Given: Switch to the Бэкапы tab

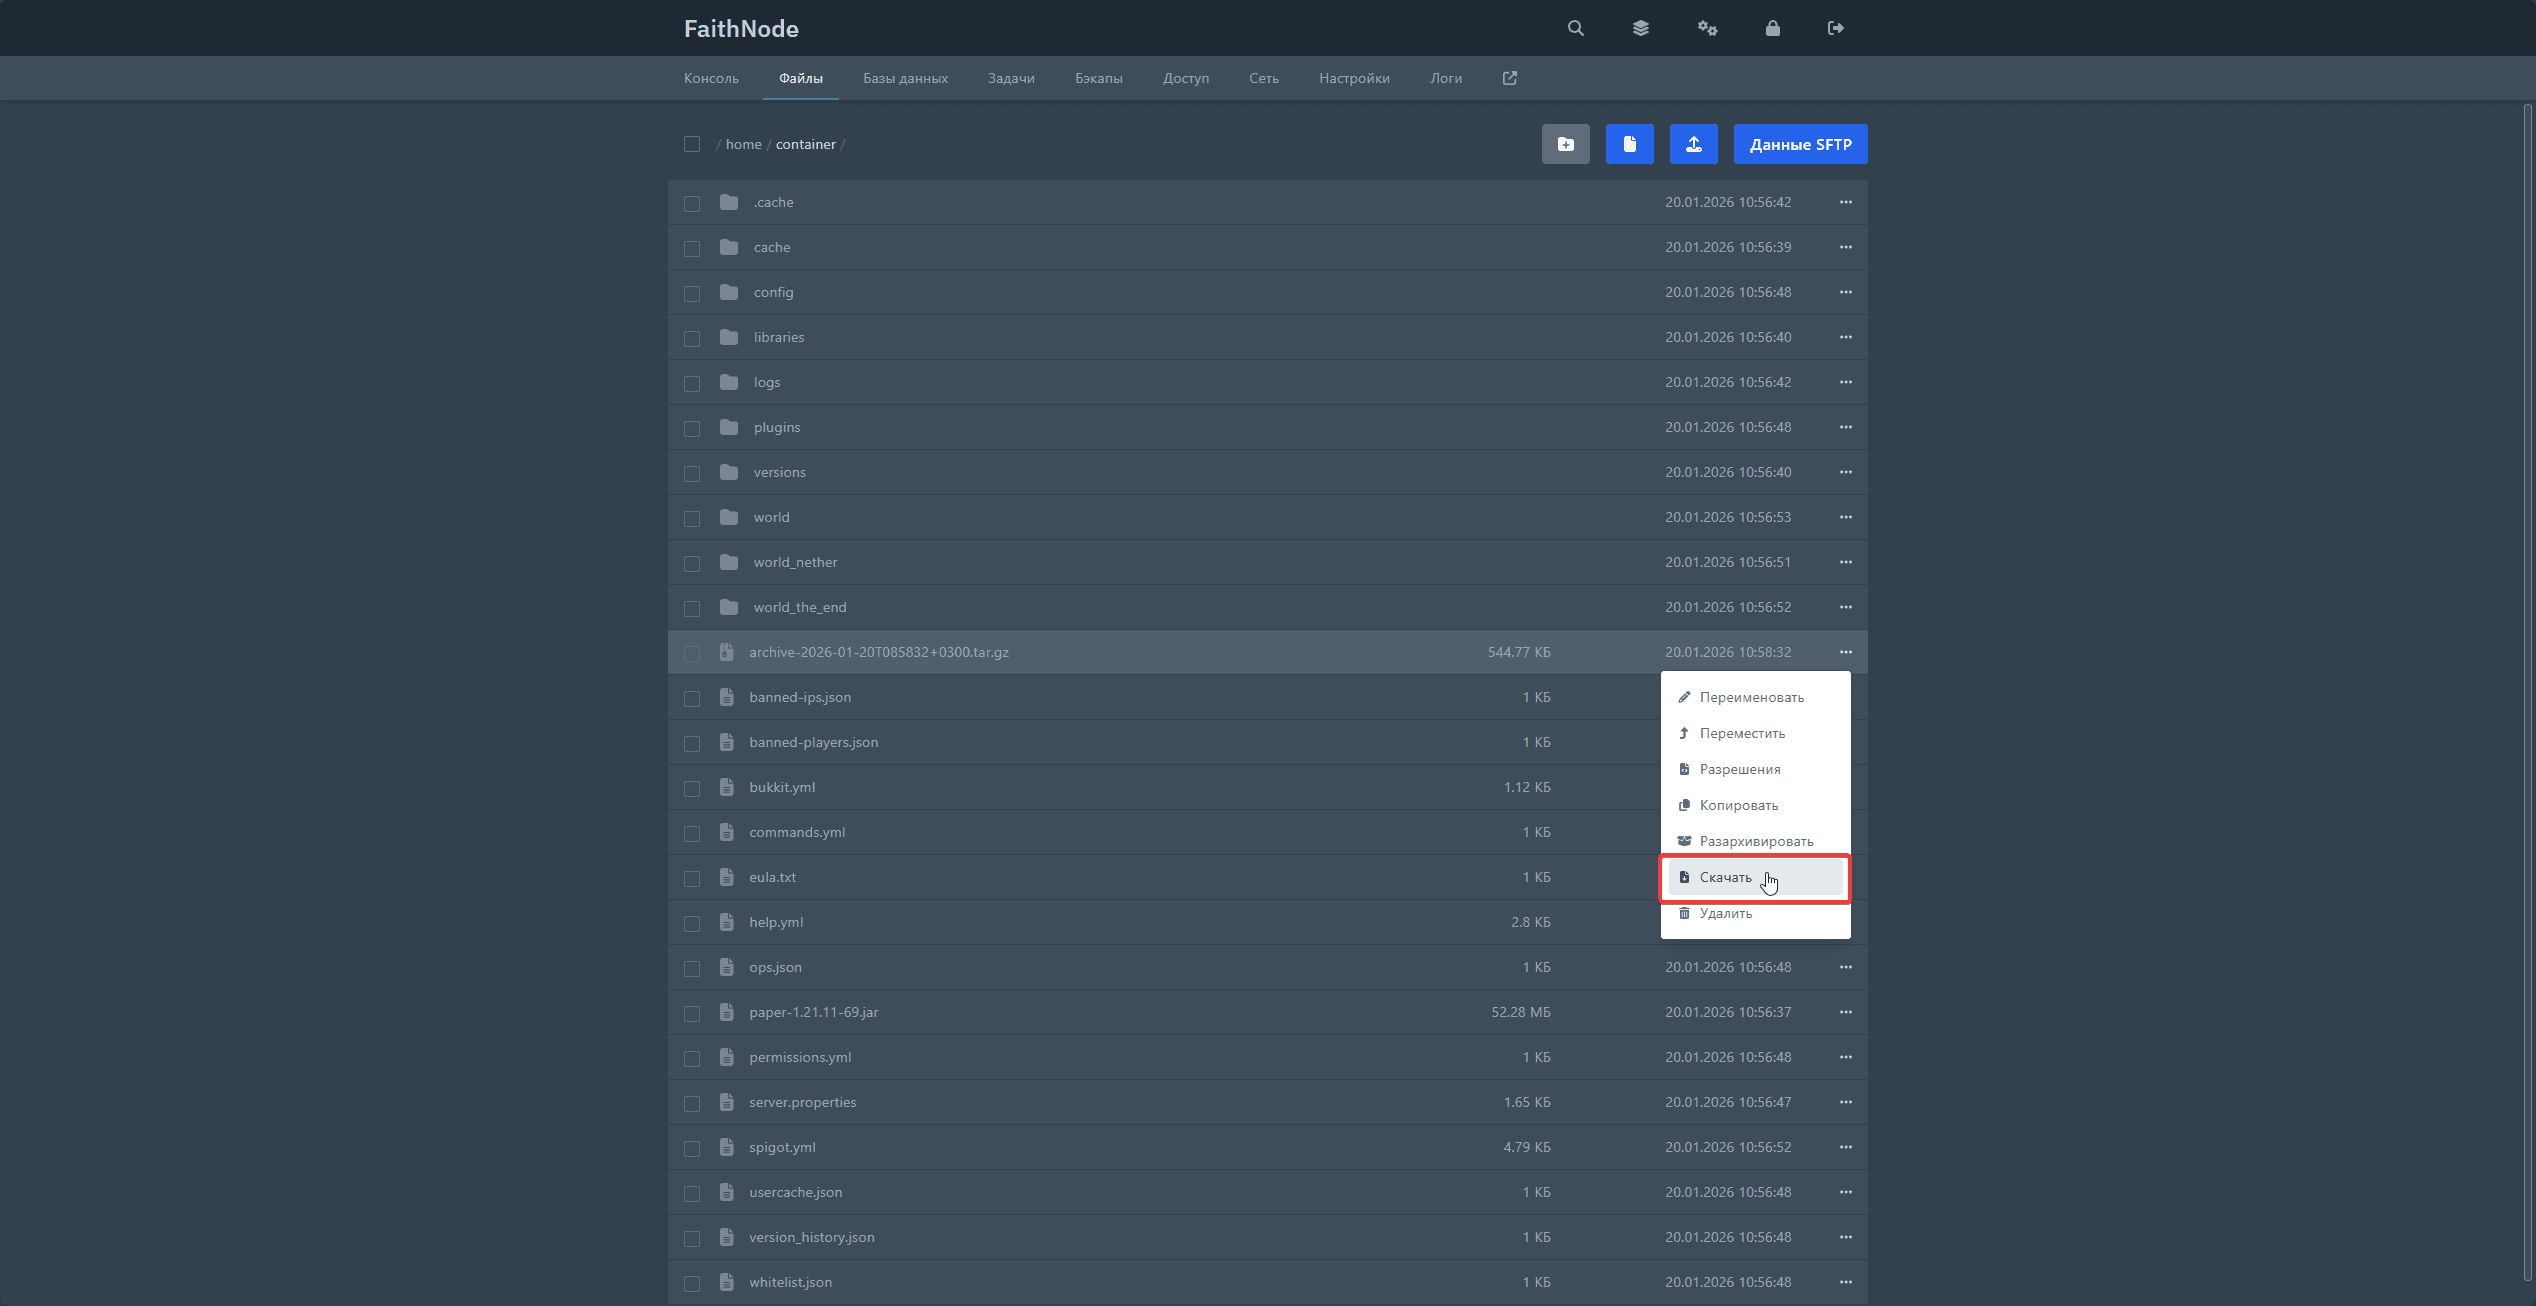Looking at the screenshot, I should click(x=1098, y=78).
